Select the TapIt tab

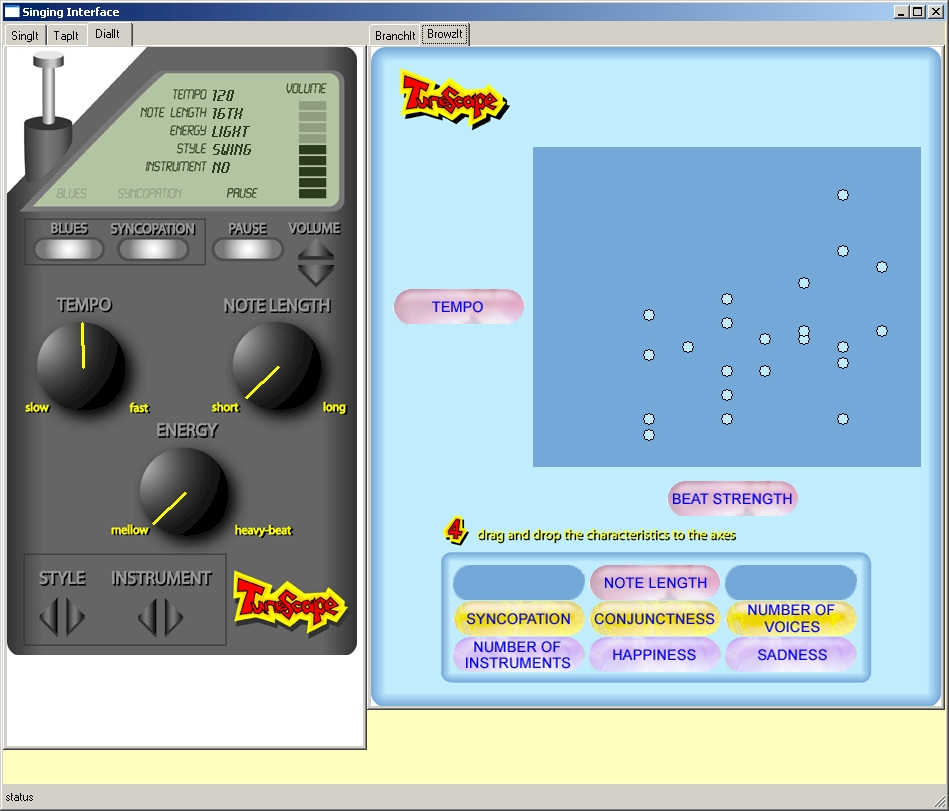pos(66,35)
